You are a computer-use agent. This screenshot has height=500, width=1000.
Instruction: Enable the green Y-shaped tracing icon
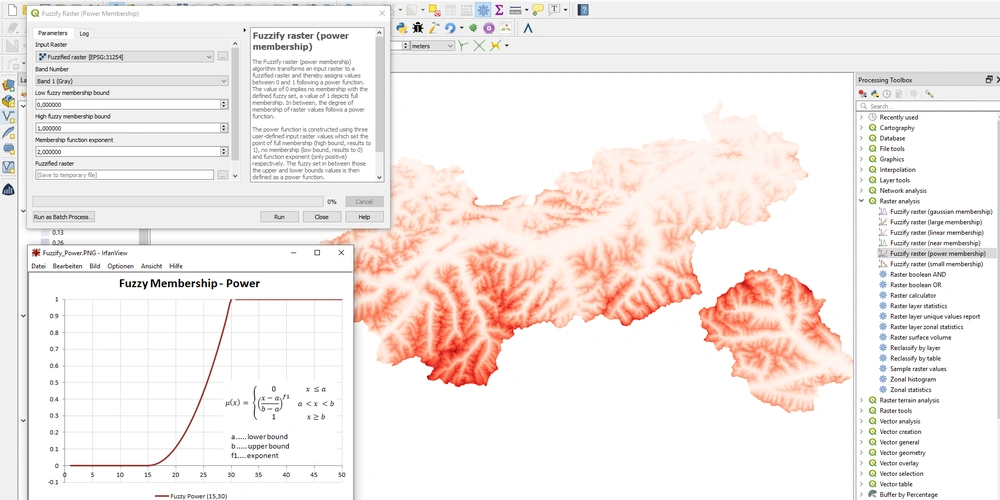pos(464,46)
